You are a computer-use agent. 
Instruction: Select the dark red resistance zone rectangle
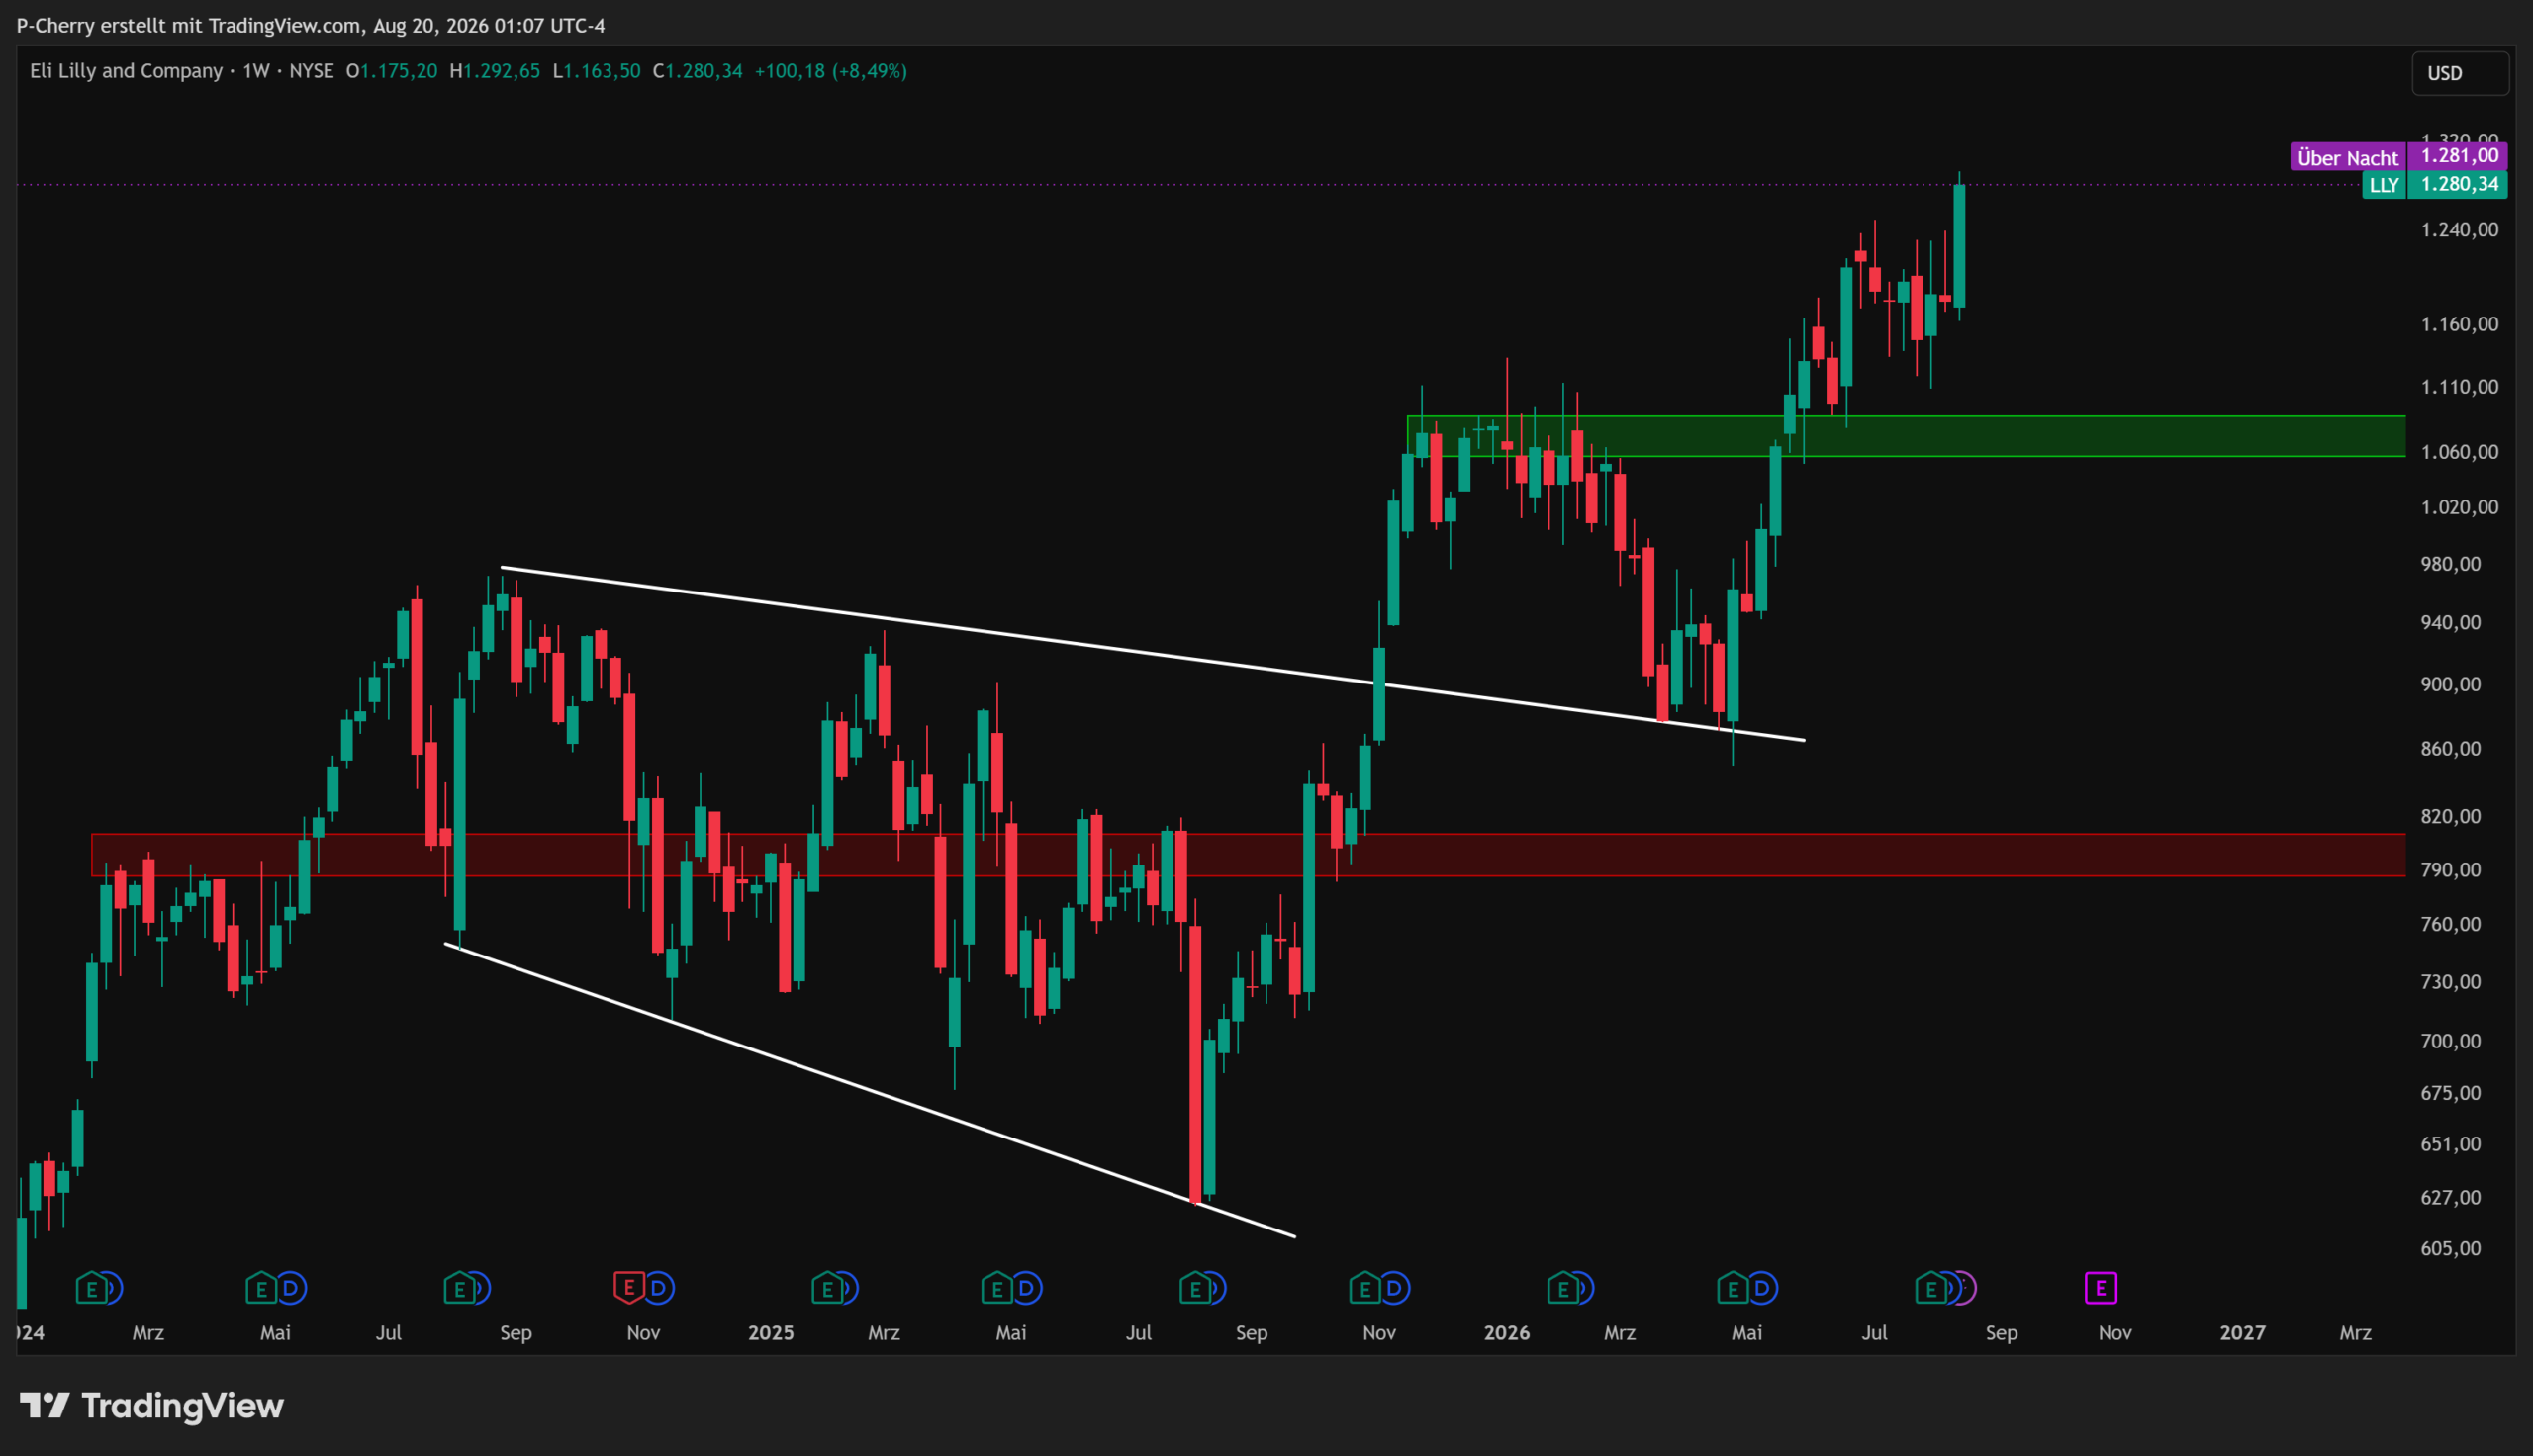click(1248, 855)
